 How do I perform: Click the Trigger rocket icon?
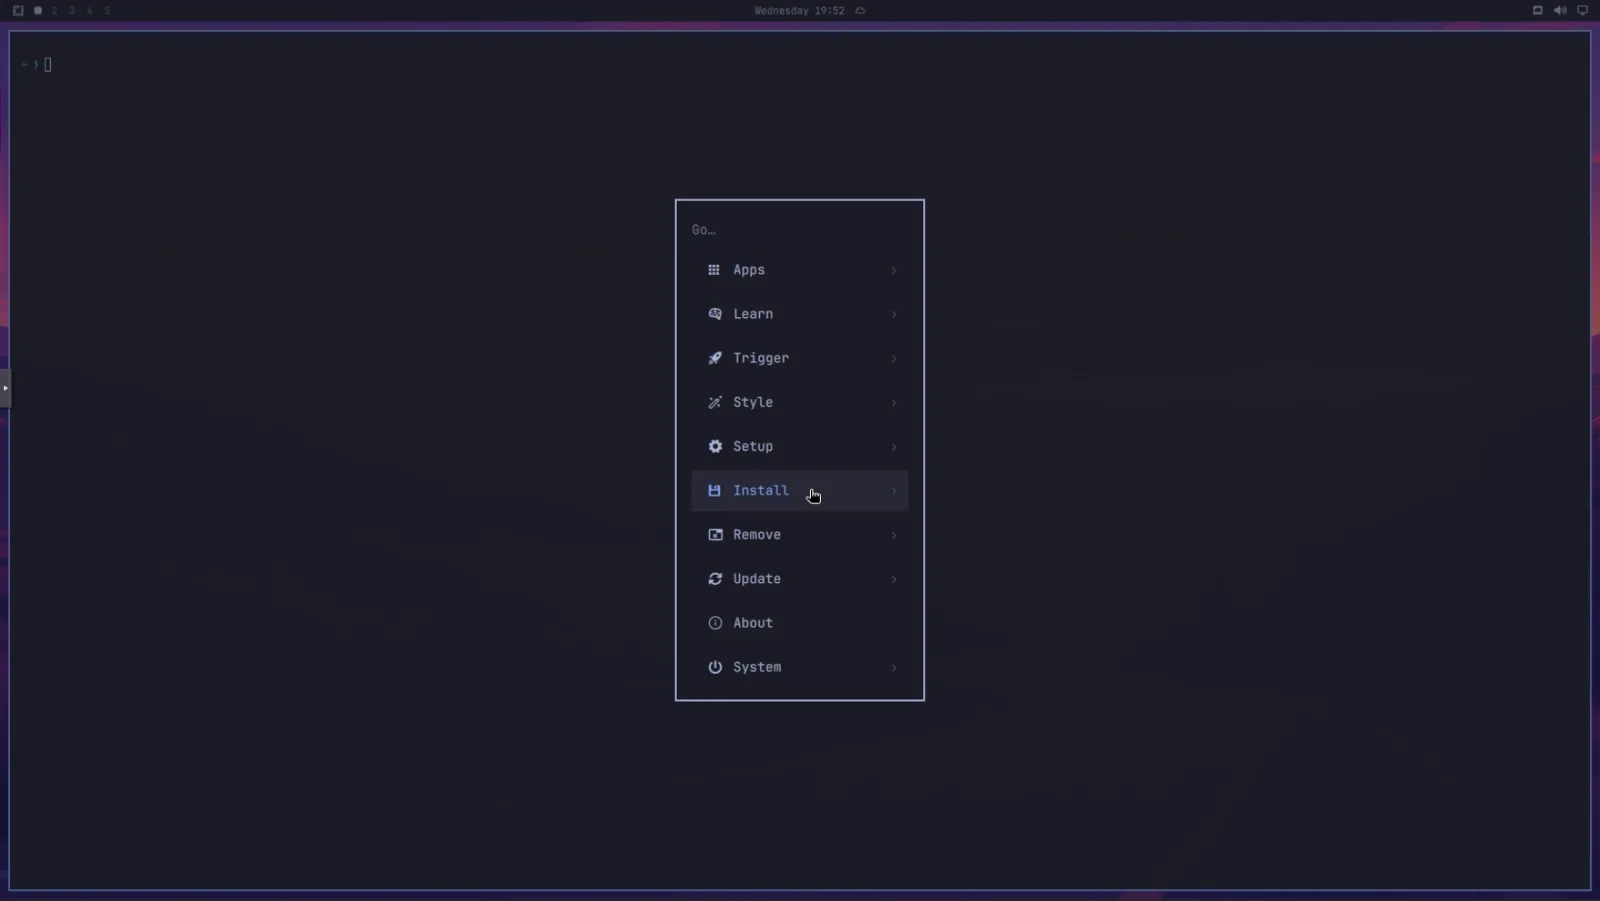[714, 358]
